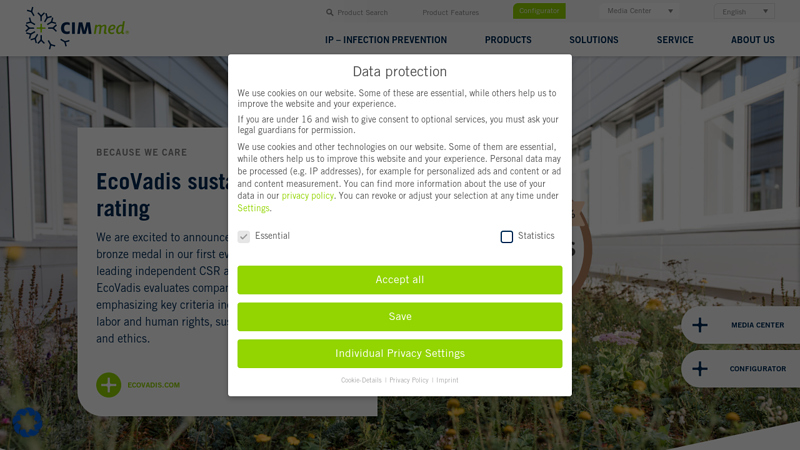
Task: Click the Product Search magnifier icon
Action: [330, 12]
